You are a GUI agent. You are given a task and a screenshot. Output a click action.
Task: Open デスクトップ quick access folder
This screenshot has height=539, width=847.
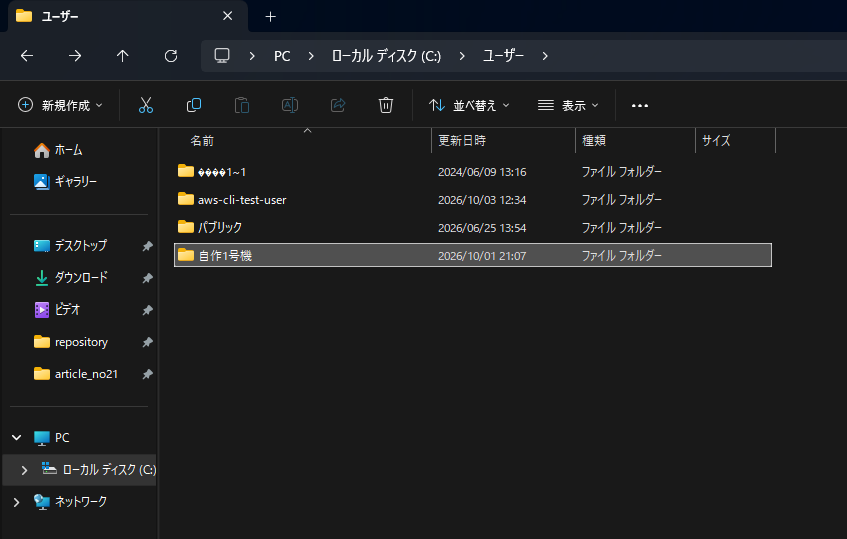click(x=80, y=245)
